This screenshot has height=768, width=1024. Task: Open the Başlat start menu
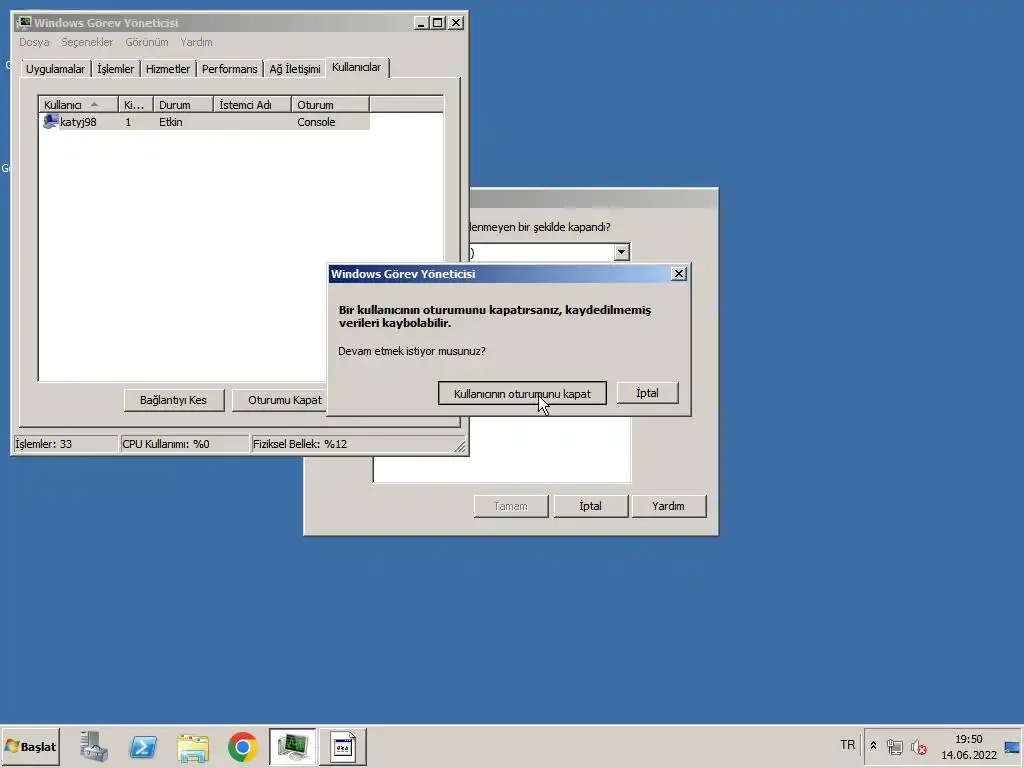click(x=30, y=746)
